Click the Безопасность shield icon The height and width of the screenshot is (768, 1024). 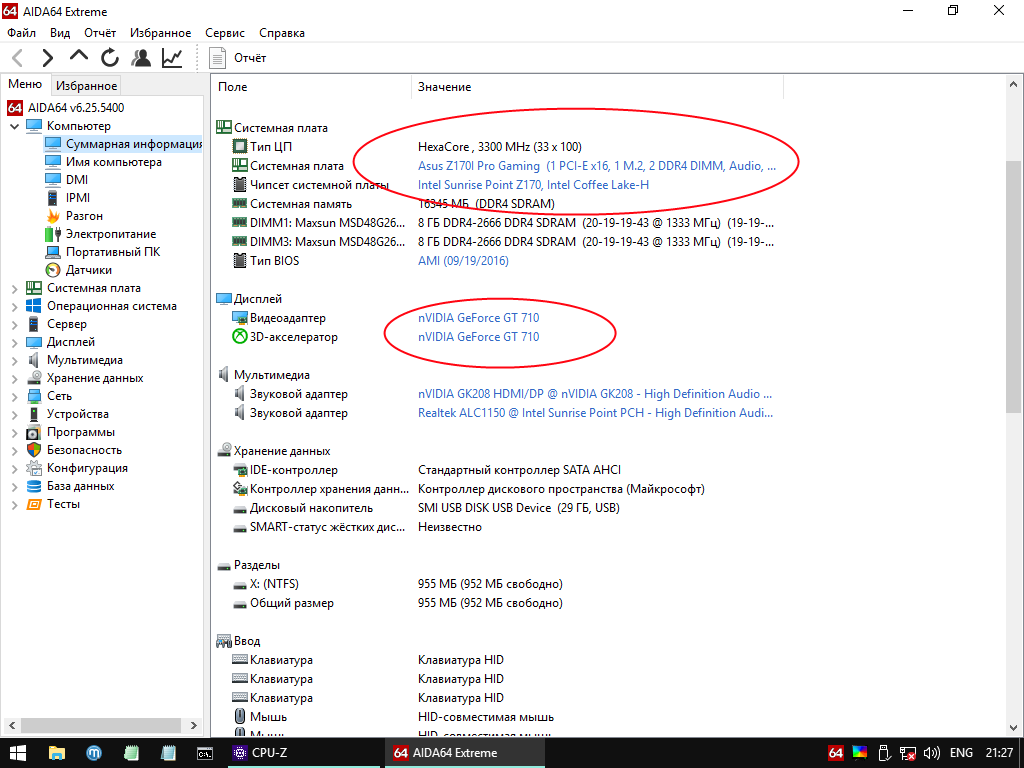click(33, 450)
